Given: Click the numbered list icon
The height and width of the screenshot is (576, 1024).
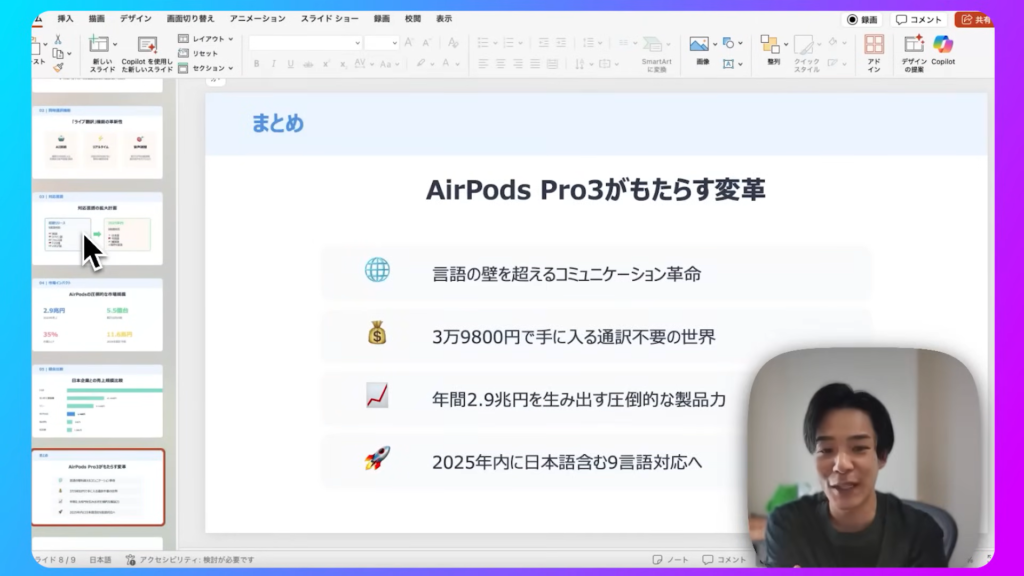Looking at the screenshot, I should pyautogui.click(x=509, y=43).
